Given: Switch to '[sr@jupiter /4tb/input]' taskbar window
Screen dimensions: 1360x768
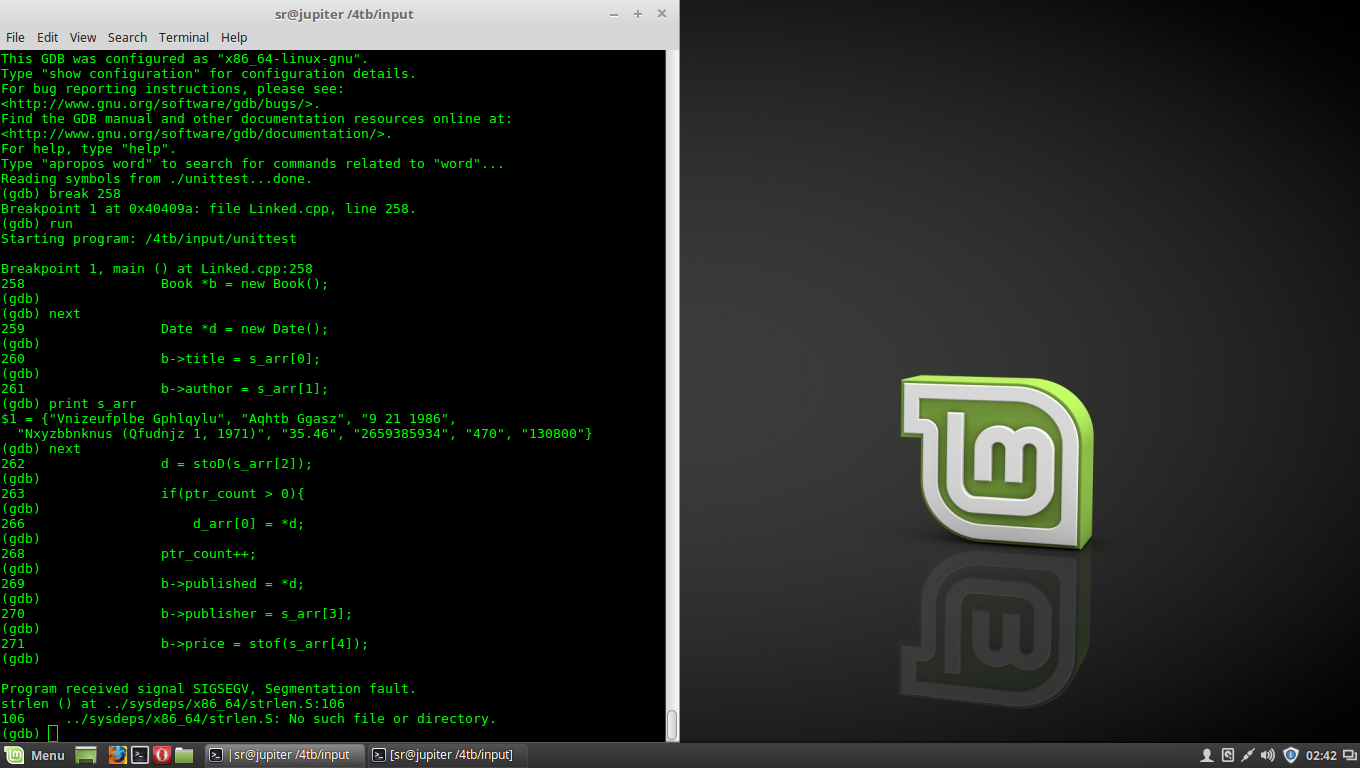Looking at the screenshot, I should 445,755.
